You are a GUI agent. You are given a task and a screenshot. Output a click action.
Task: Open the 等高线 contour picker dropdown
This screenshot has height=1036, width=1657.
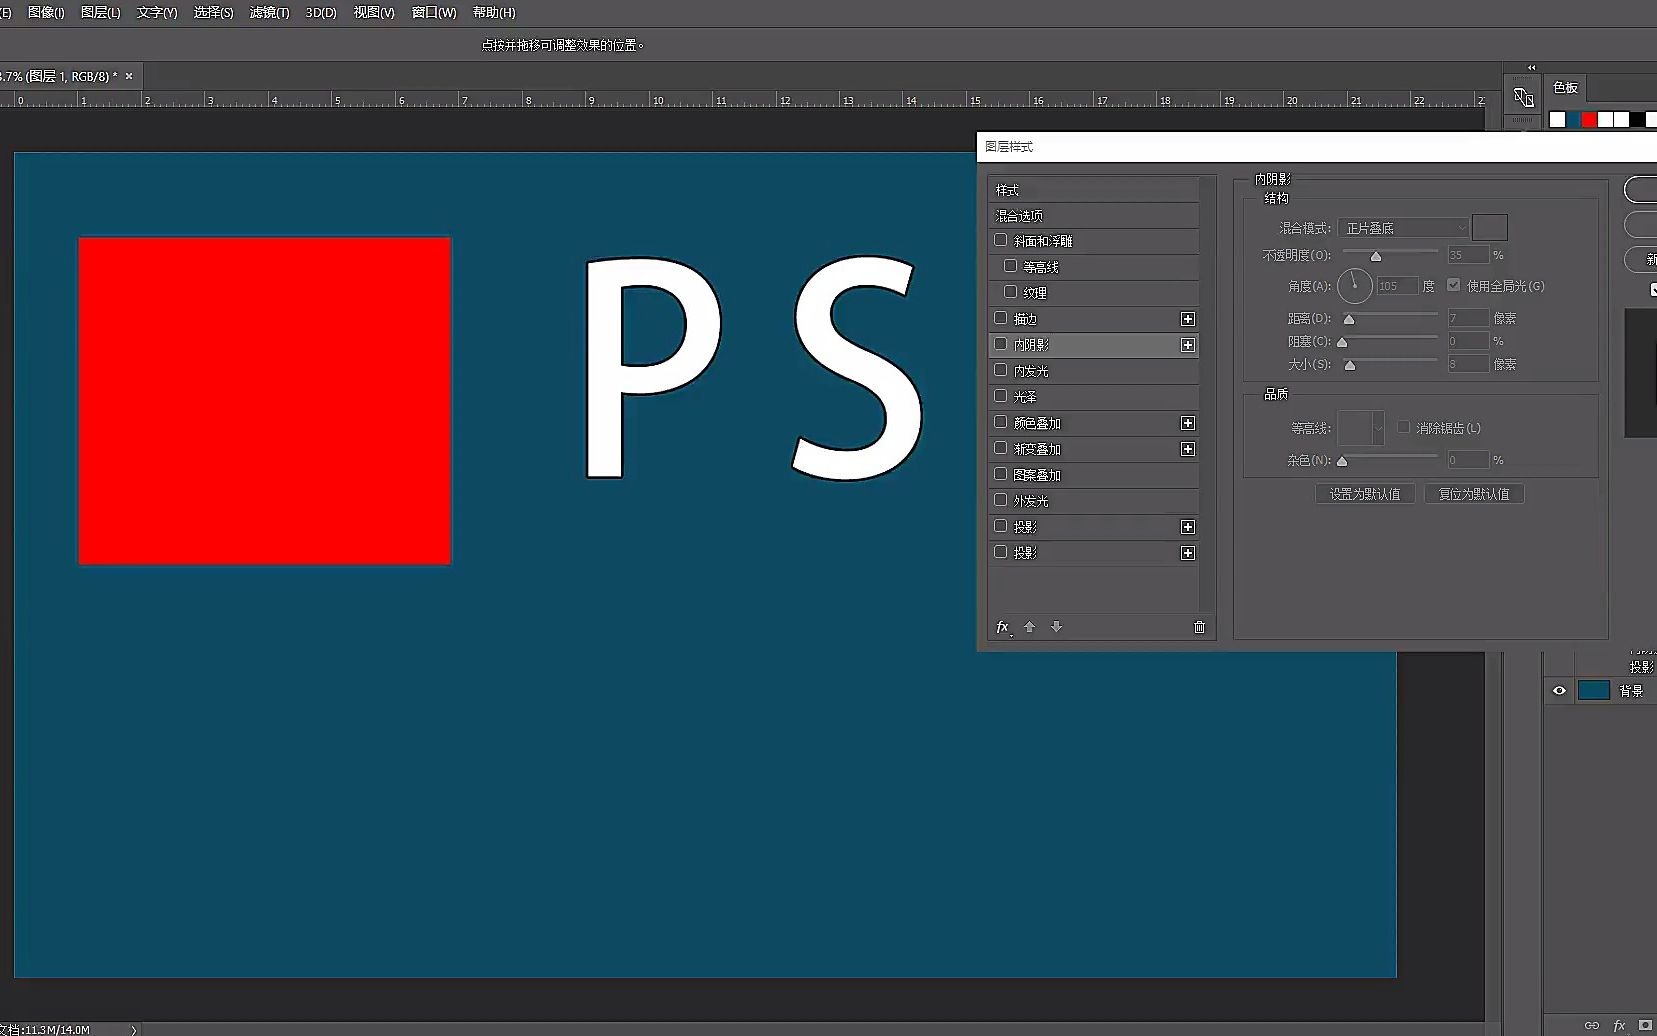coord(1378,428)
